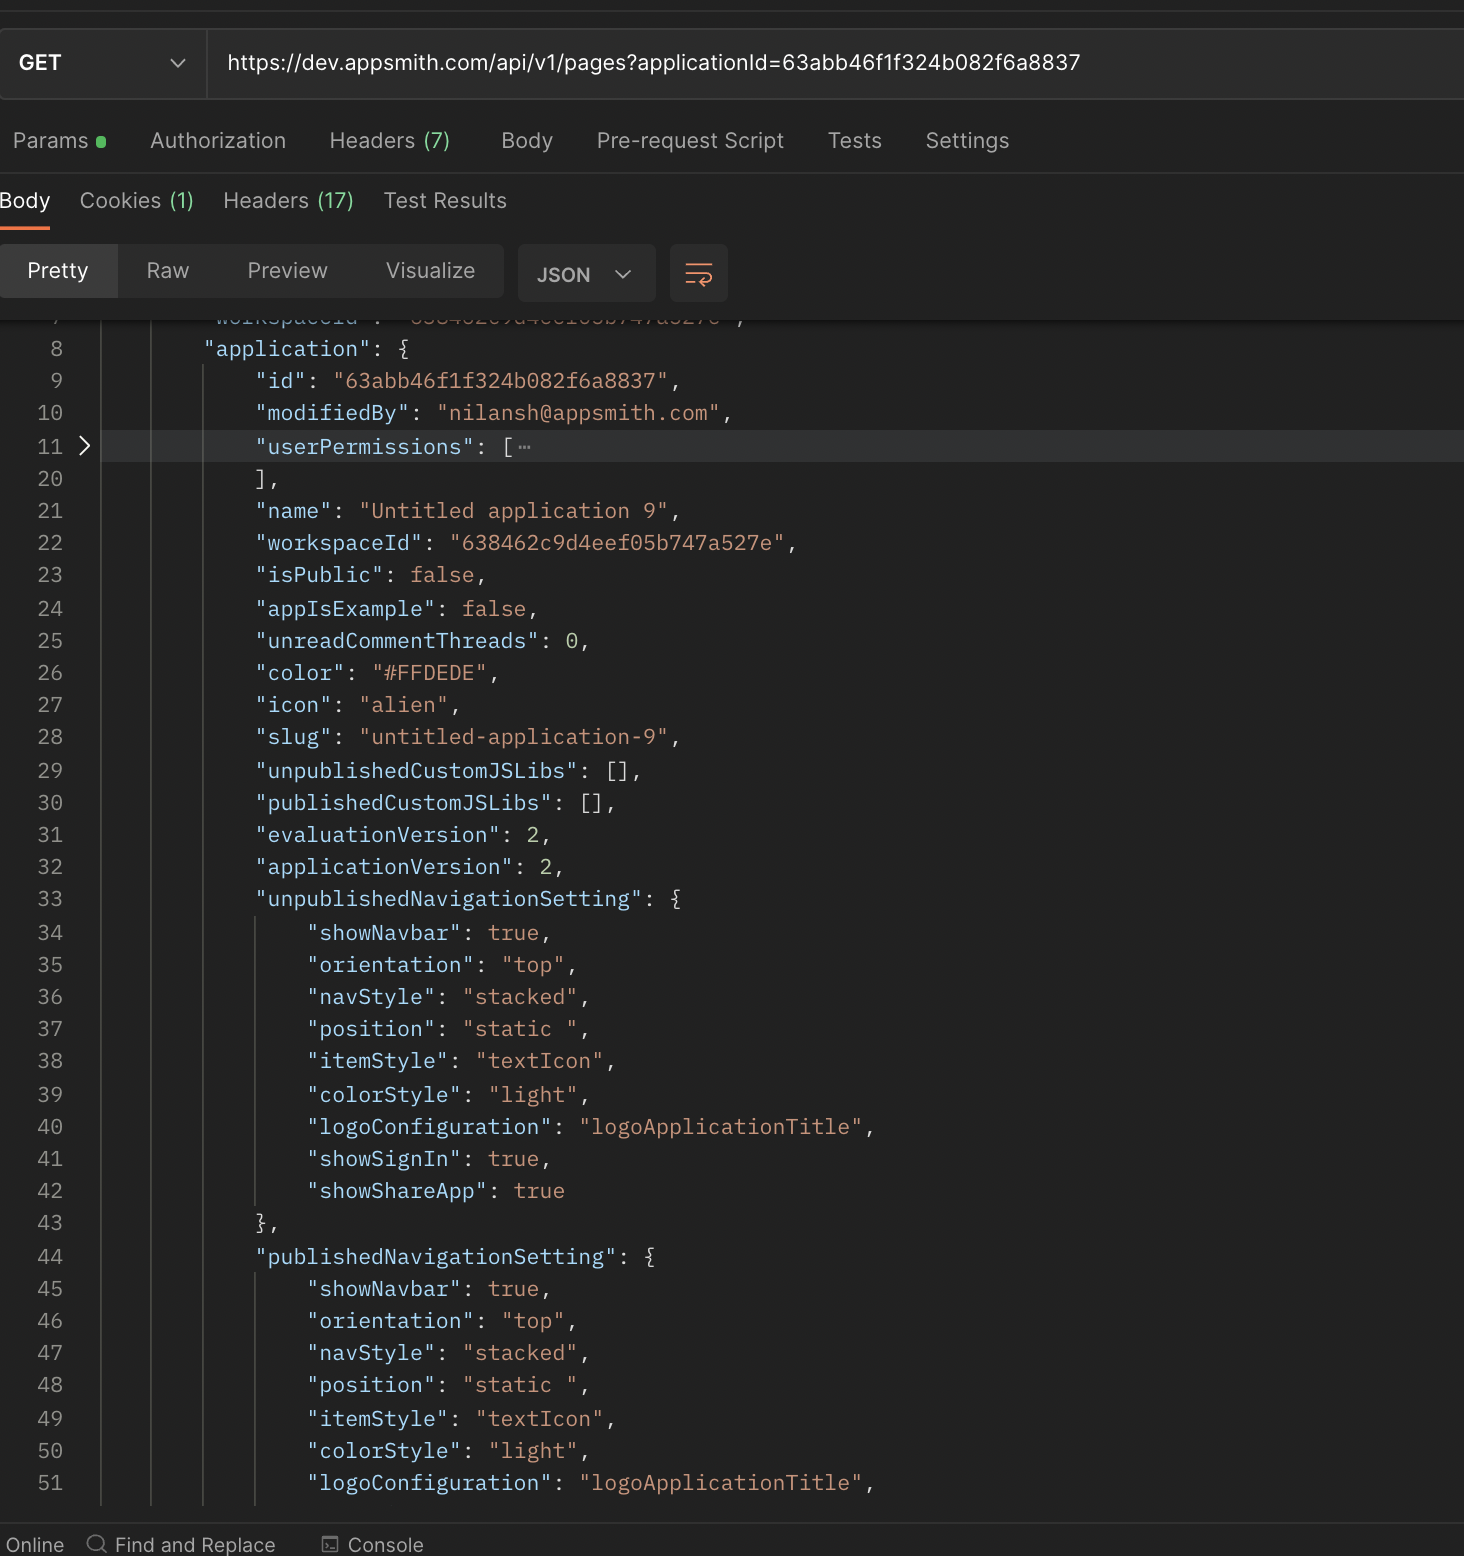Open the request Headers (7) tab
Viewport: 1464px width, 1556px height.
click(x=390, y=141)
